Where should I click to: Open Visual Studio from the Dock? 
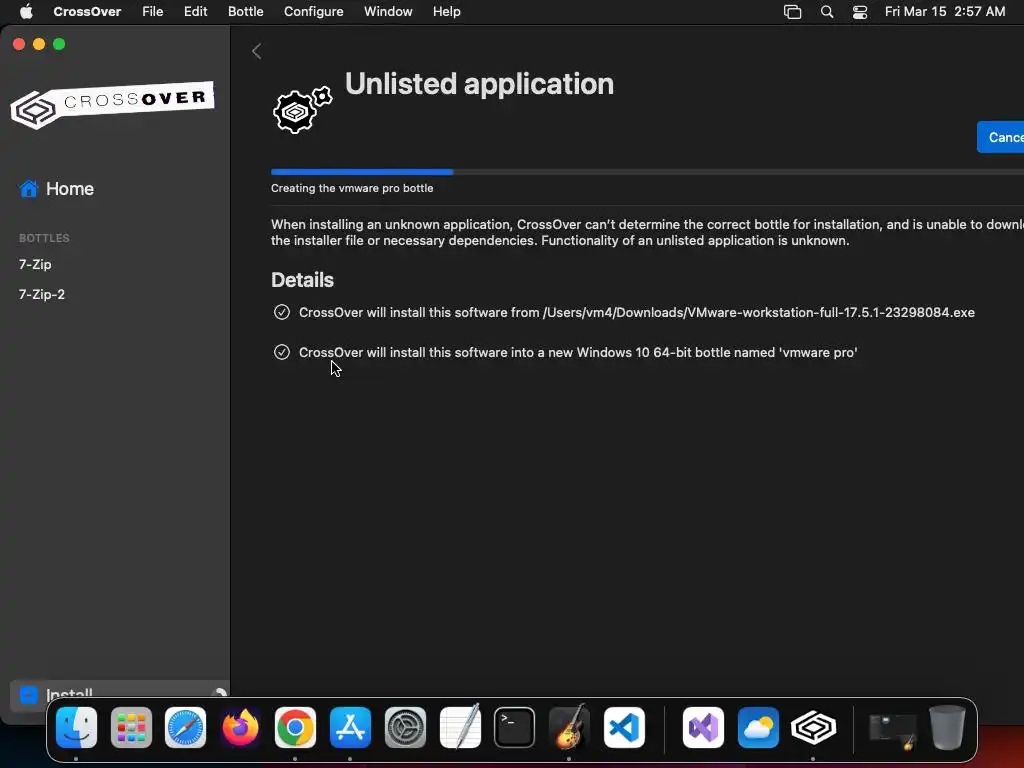tap(703, 727)
